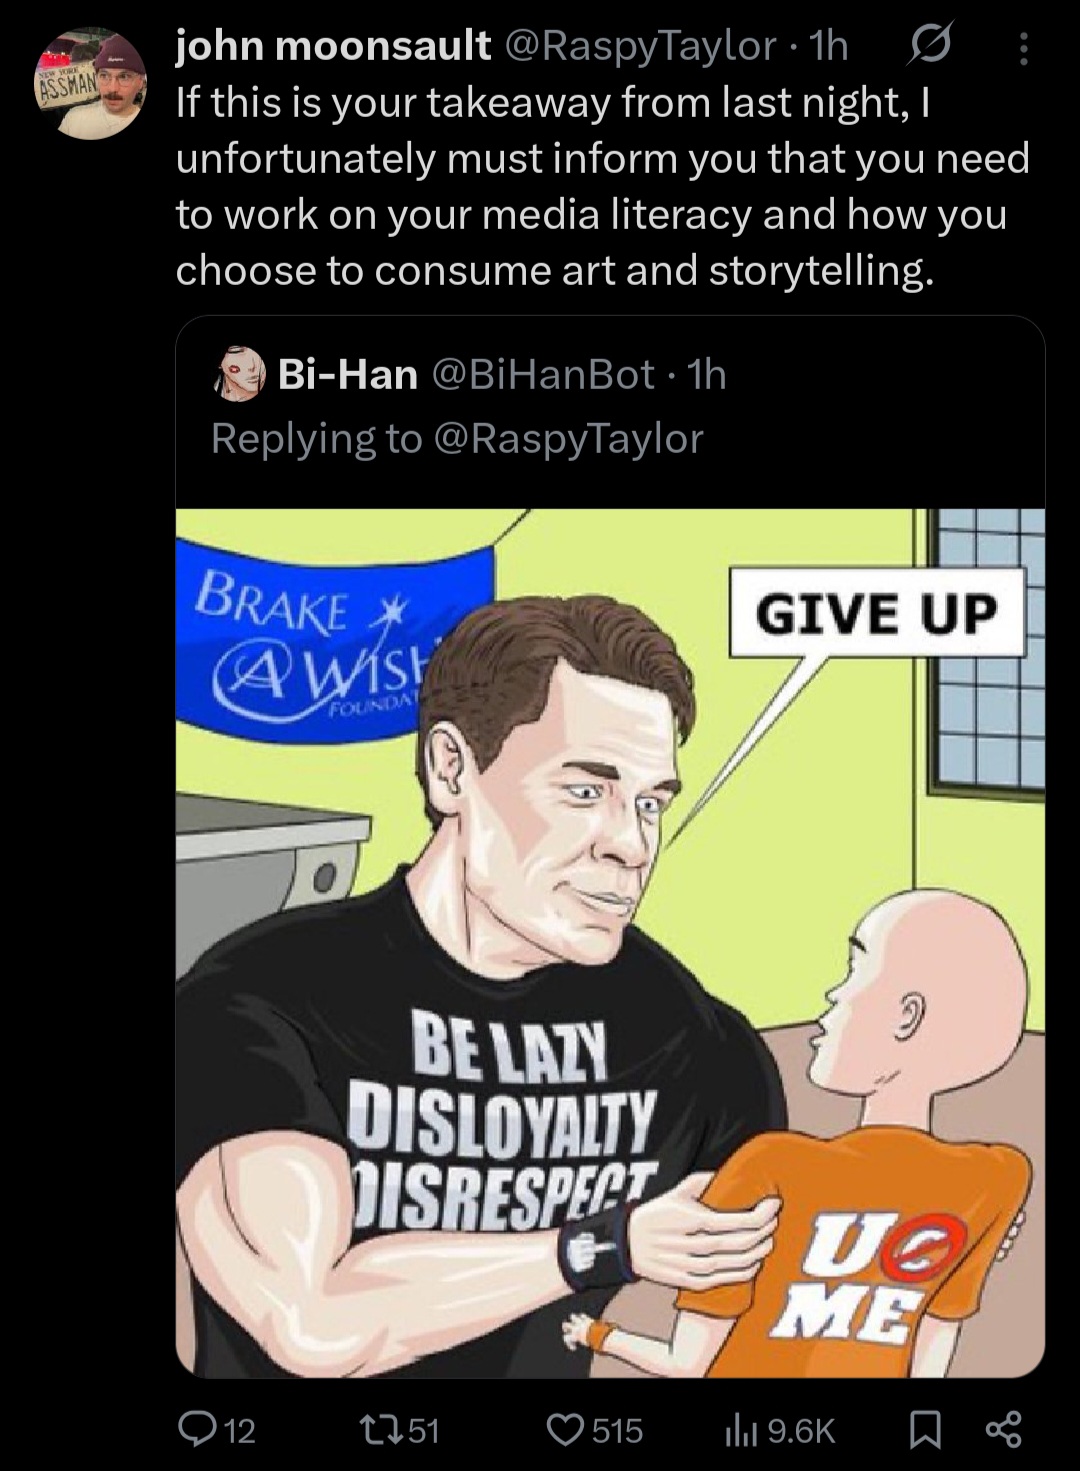
Task: Tap the john moonsault display name
Action: (x=334, y=45)
